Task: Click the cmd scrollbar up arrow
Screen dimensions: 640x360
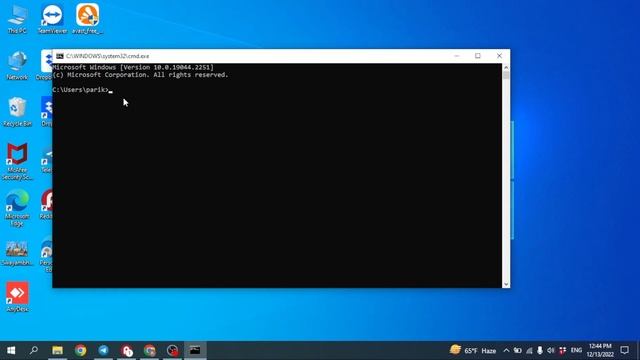Action: (x=506, y=67)
